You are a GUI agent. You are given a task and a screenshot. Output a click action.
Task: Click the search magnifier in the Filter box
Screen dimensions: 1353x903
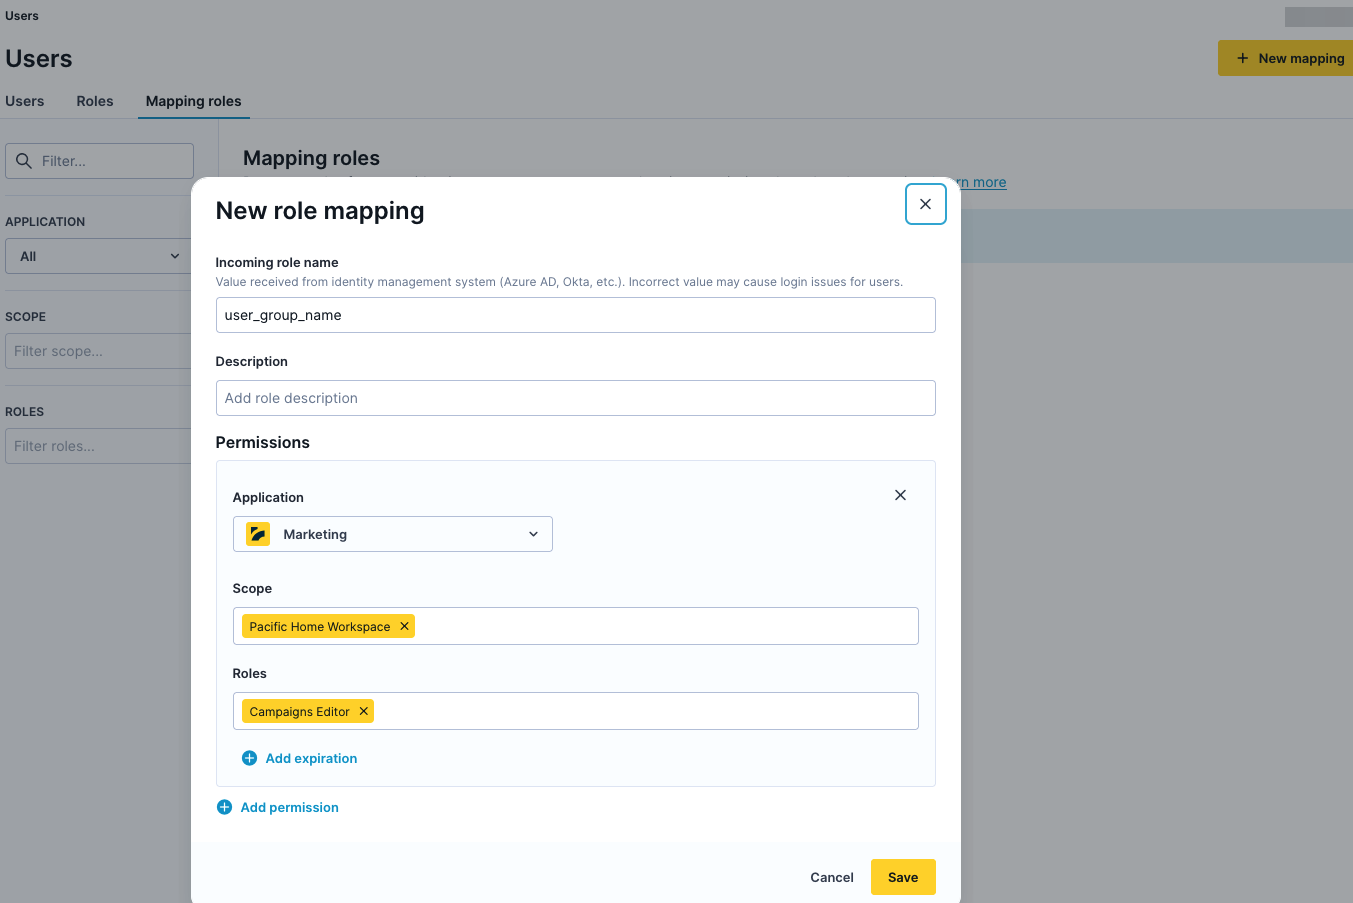(24, 160)
